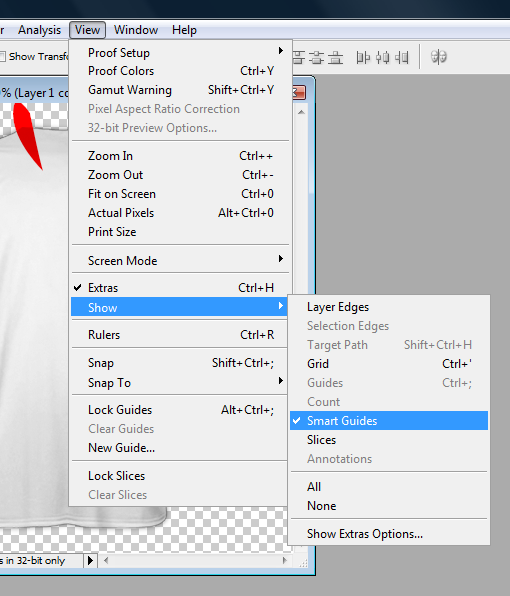Click the Distribute bottom edges icon
This screenshot has width=510, height=596.
[335, 57]
